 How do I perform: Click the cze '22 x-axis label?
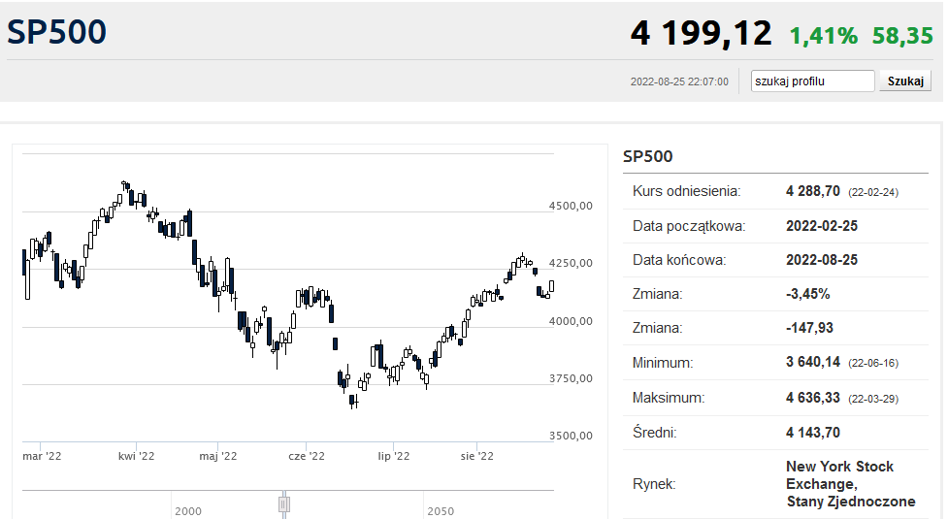307,456
